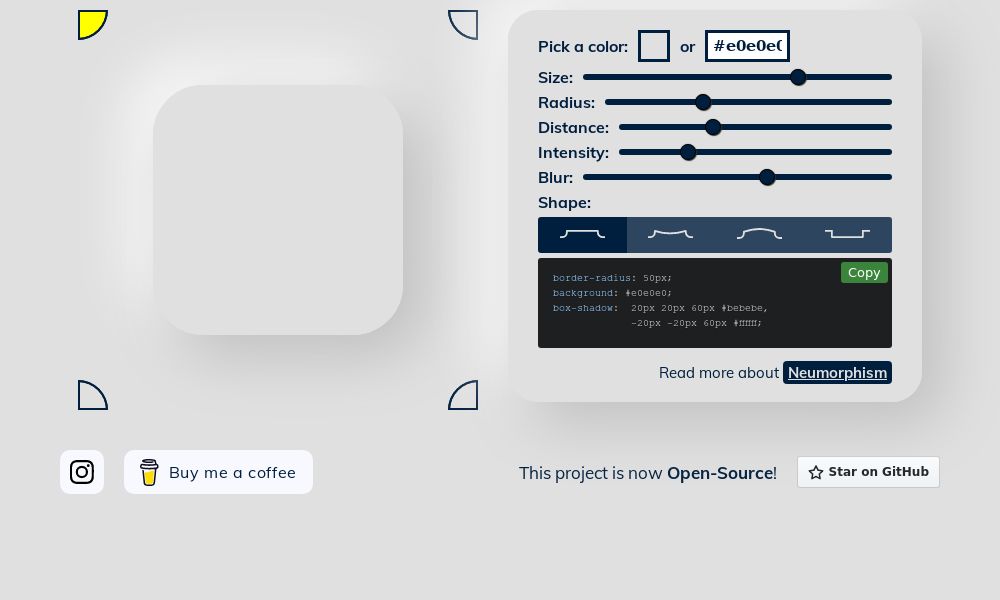Open the Instagram profile icon
Image resolution: width=1000 pixels, height=600 pixels.
[82, 471]
